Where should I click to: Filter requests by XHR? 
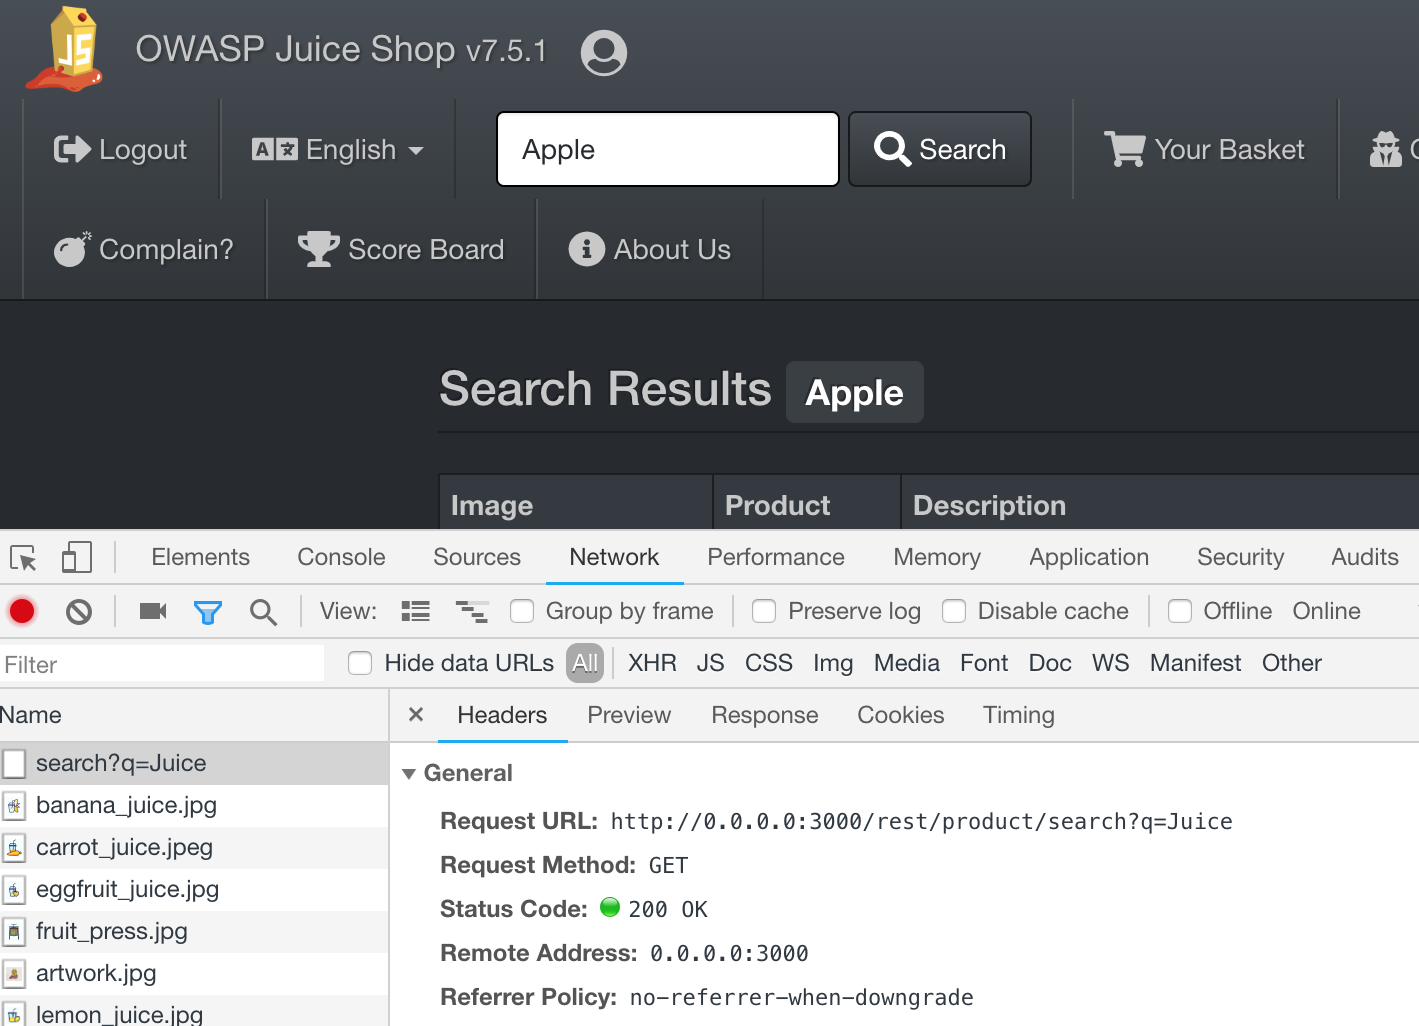coord(652,663)
